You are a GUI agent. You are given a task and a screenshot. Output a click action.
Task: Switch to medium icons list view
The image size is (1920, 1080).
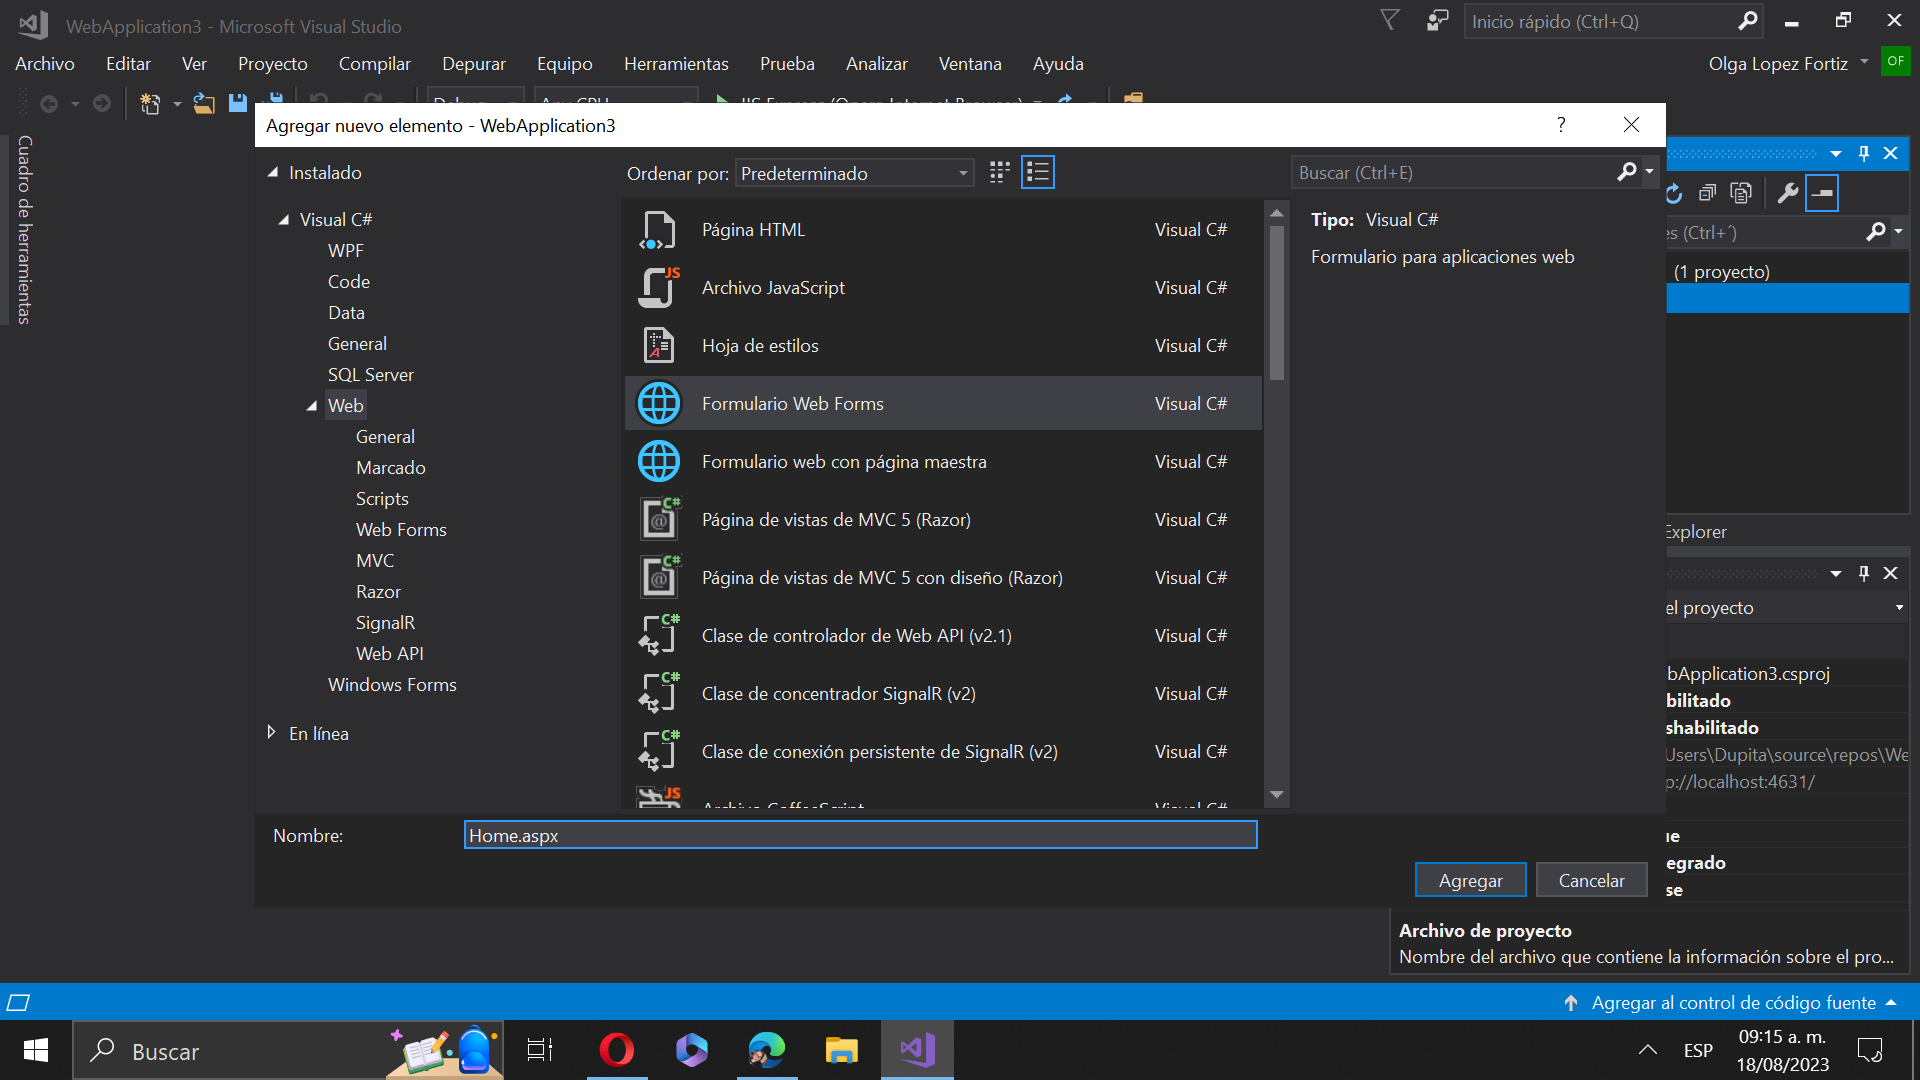click(x=1038, y=173)
